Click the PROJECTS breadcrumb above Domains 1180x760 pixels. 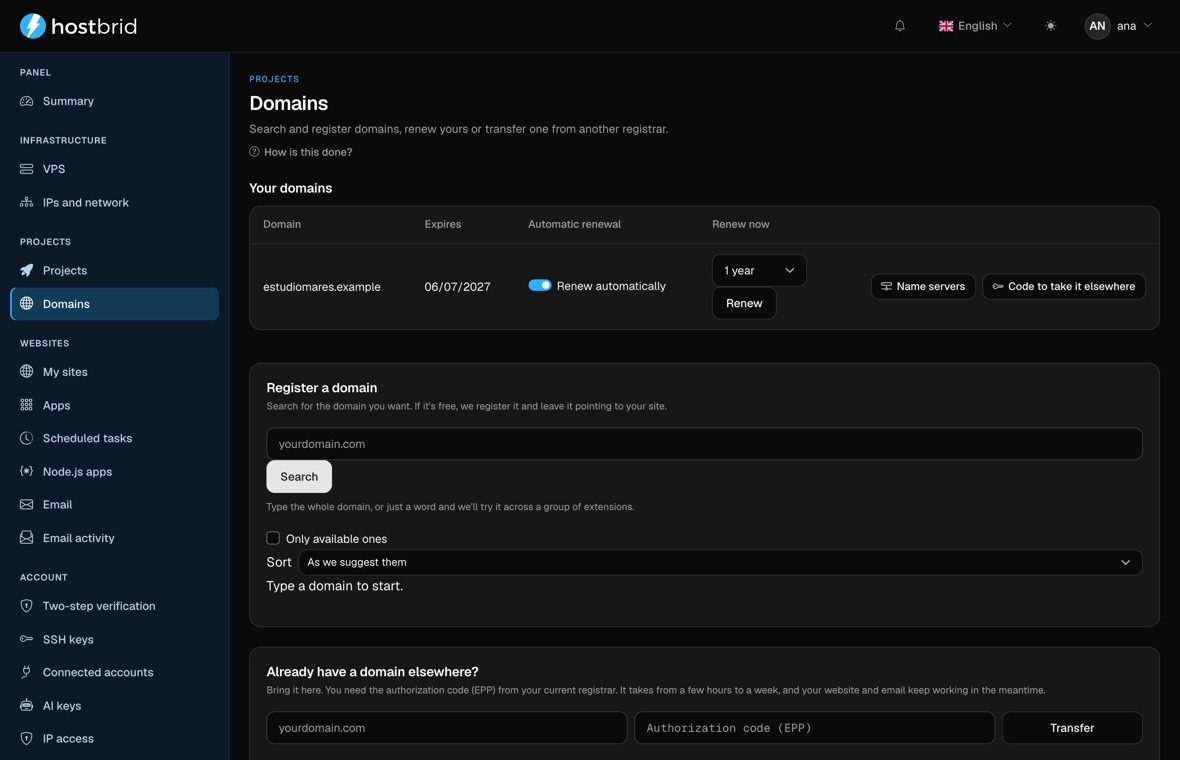point(274,79)
